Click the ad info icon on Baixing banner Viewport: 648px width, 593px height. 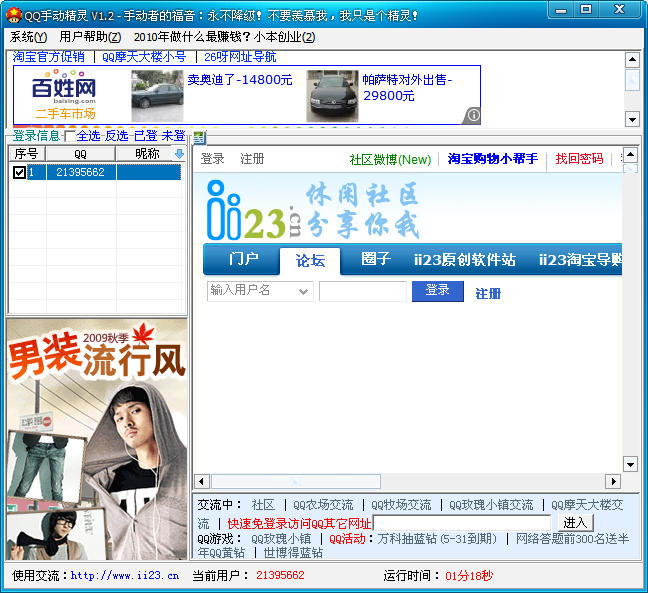(474, 115)
